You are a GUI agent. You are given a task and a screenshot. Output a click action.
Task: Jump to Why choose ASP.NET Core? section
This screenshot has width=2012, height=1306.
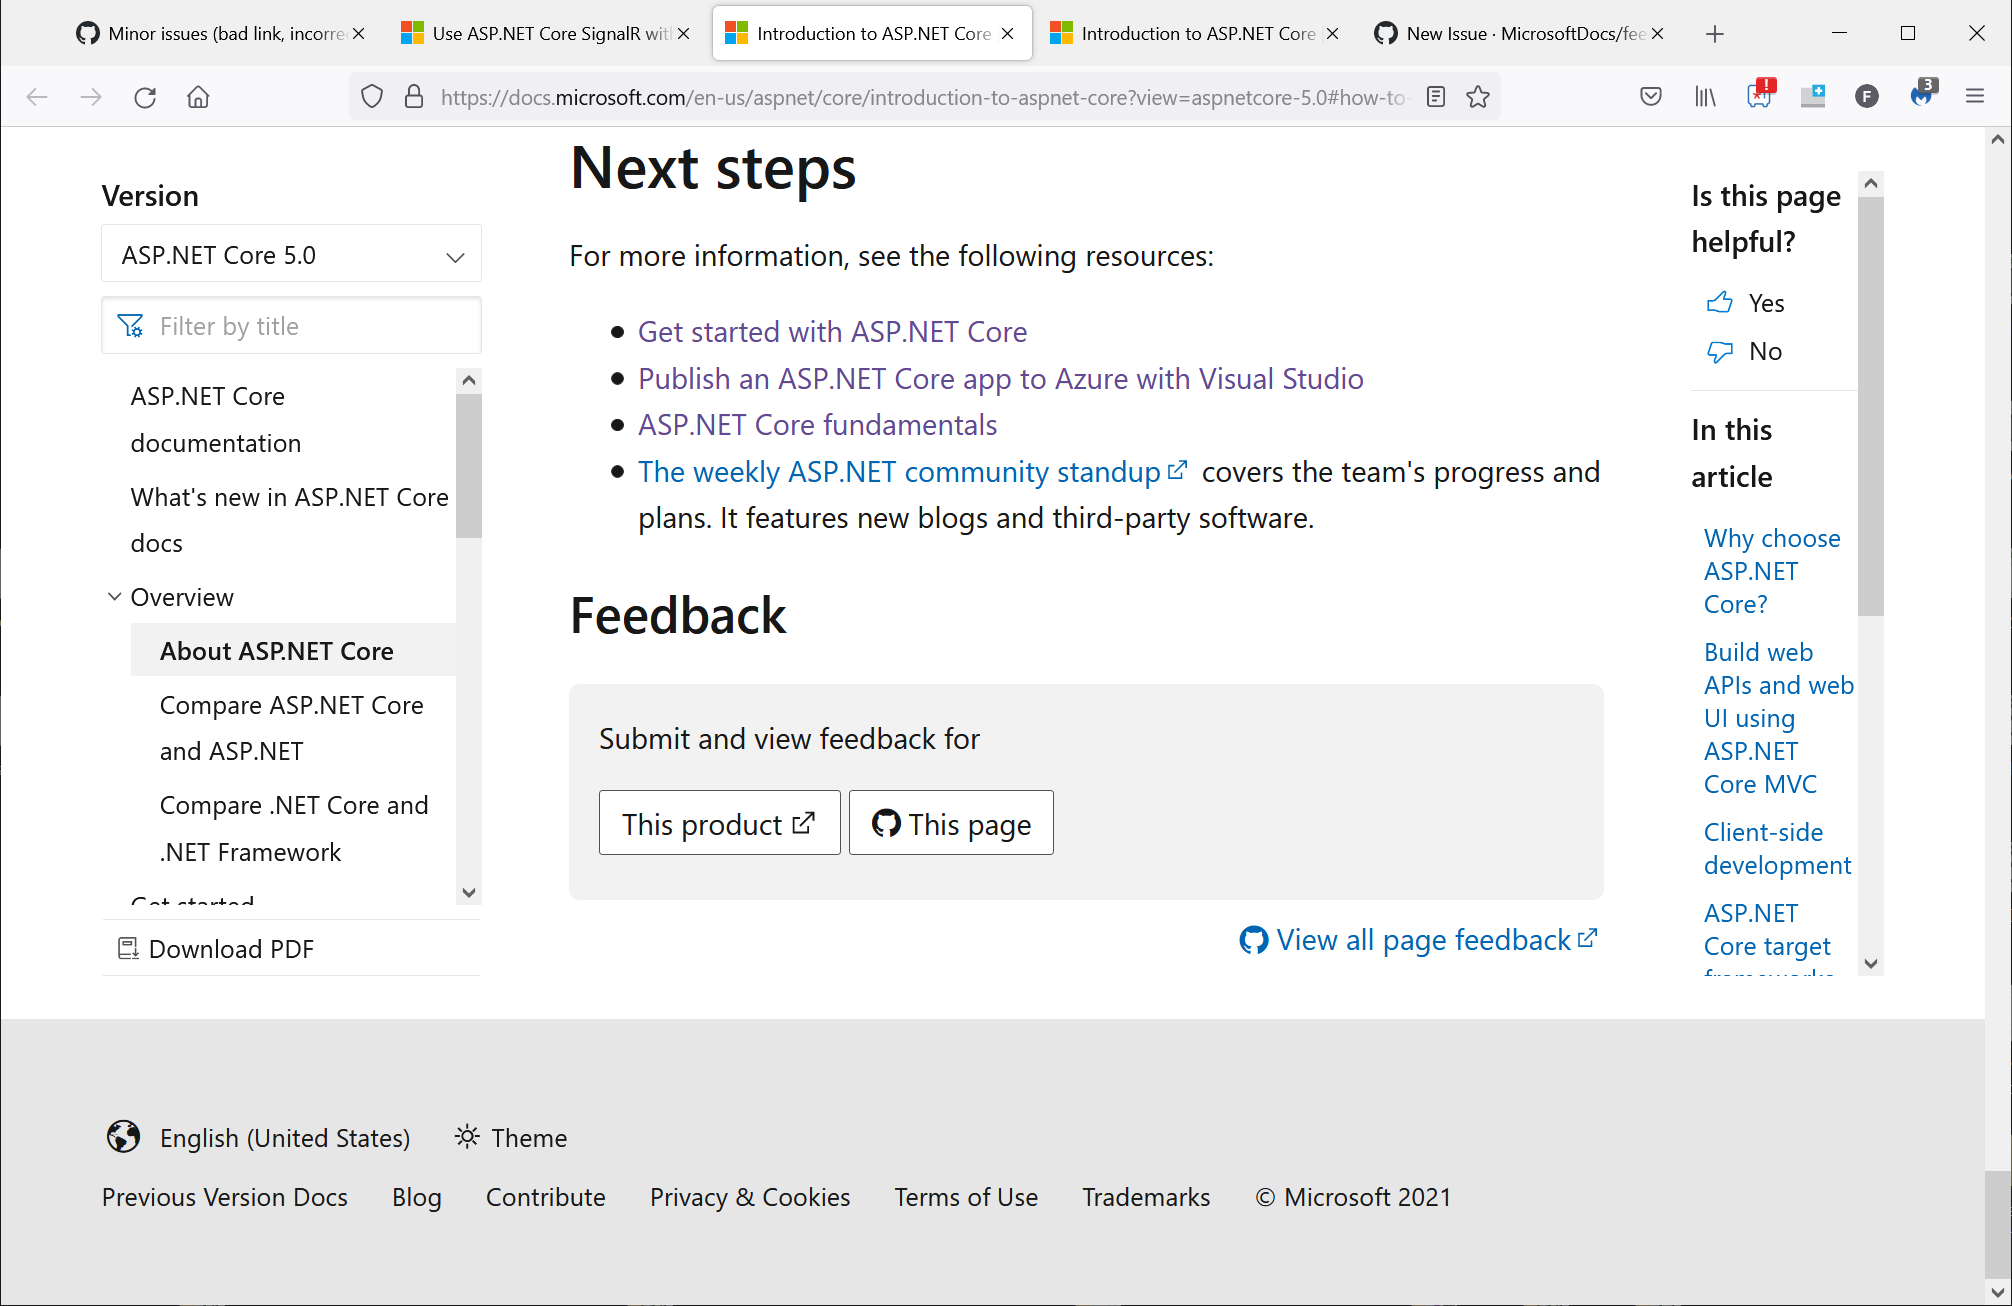coord(1772,571)
